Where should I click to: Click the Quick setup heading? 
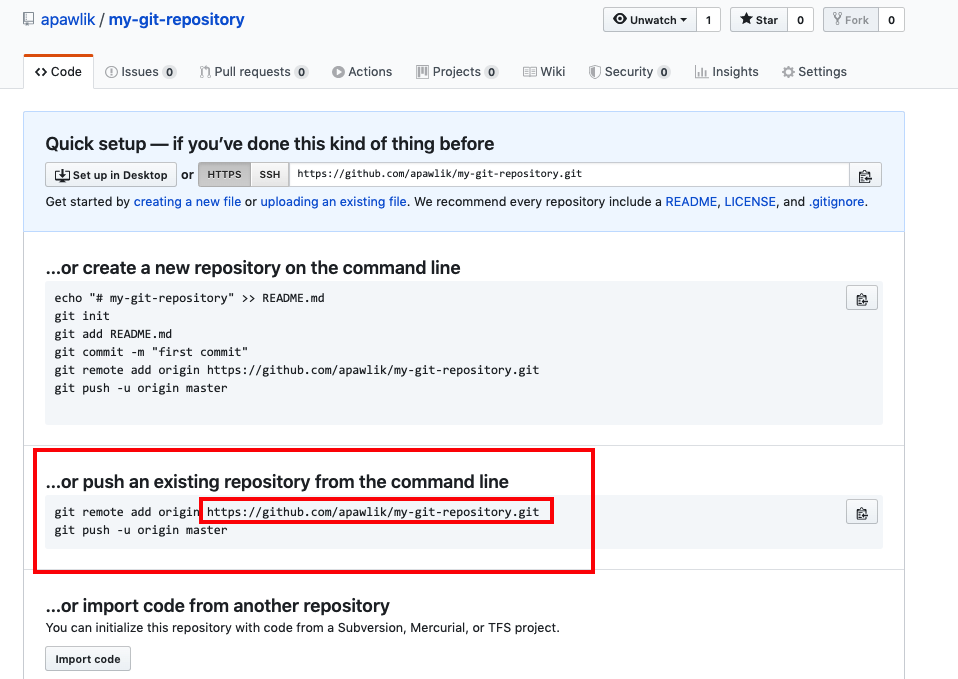pos(270,144)
